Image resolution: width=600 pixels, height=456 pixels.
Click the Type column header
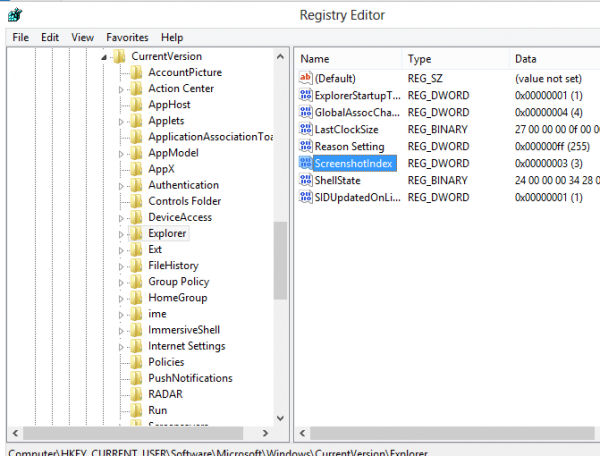point(455,59)
